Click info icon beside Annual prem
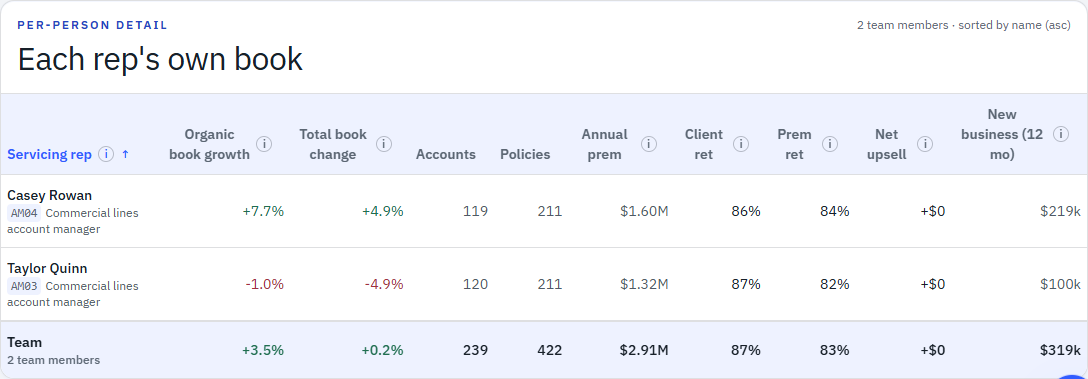 649,144
